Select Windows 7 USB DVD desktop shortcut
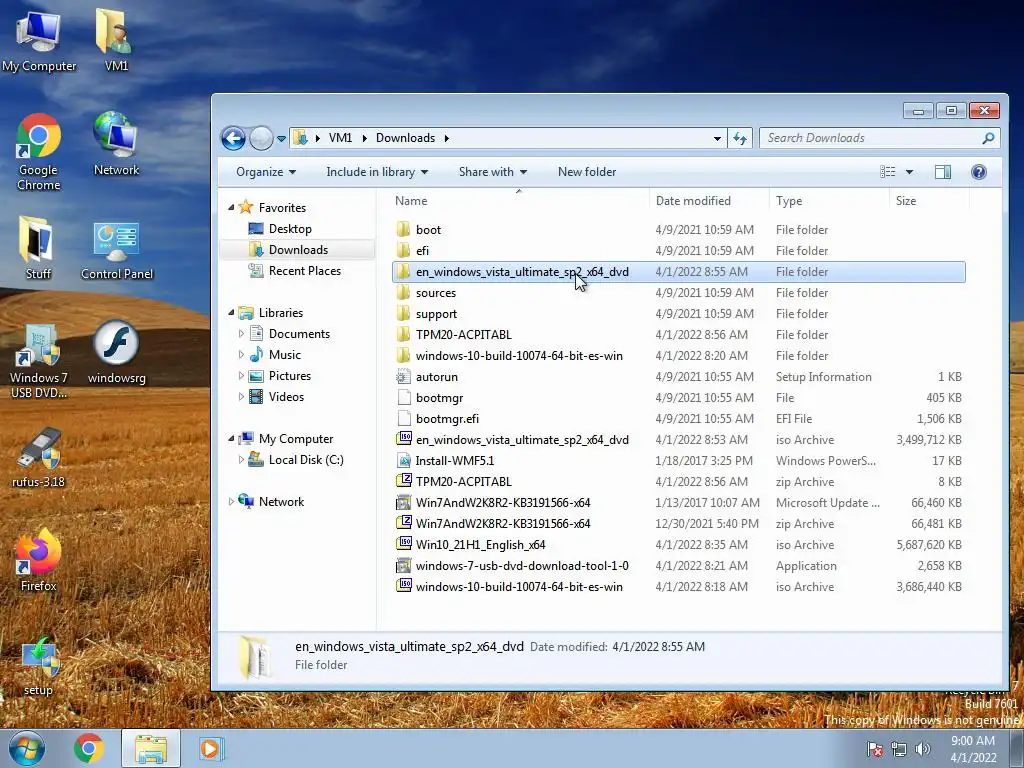1024x768 pixels. pos(39,359)
